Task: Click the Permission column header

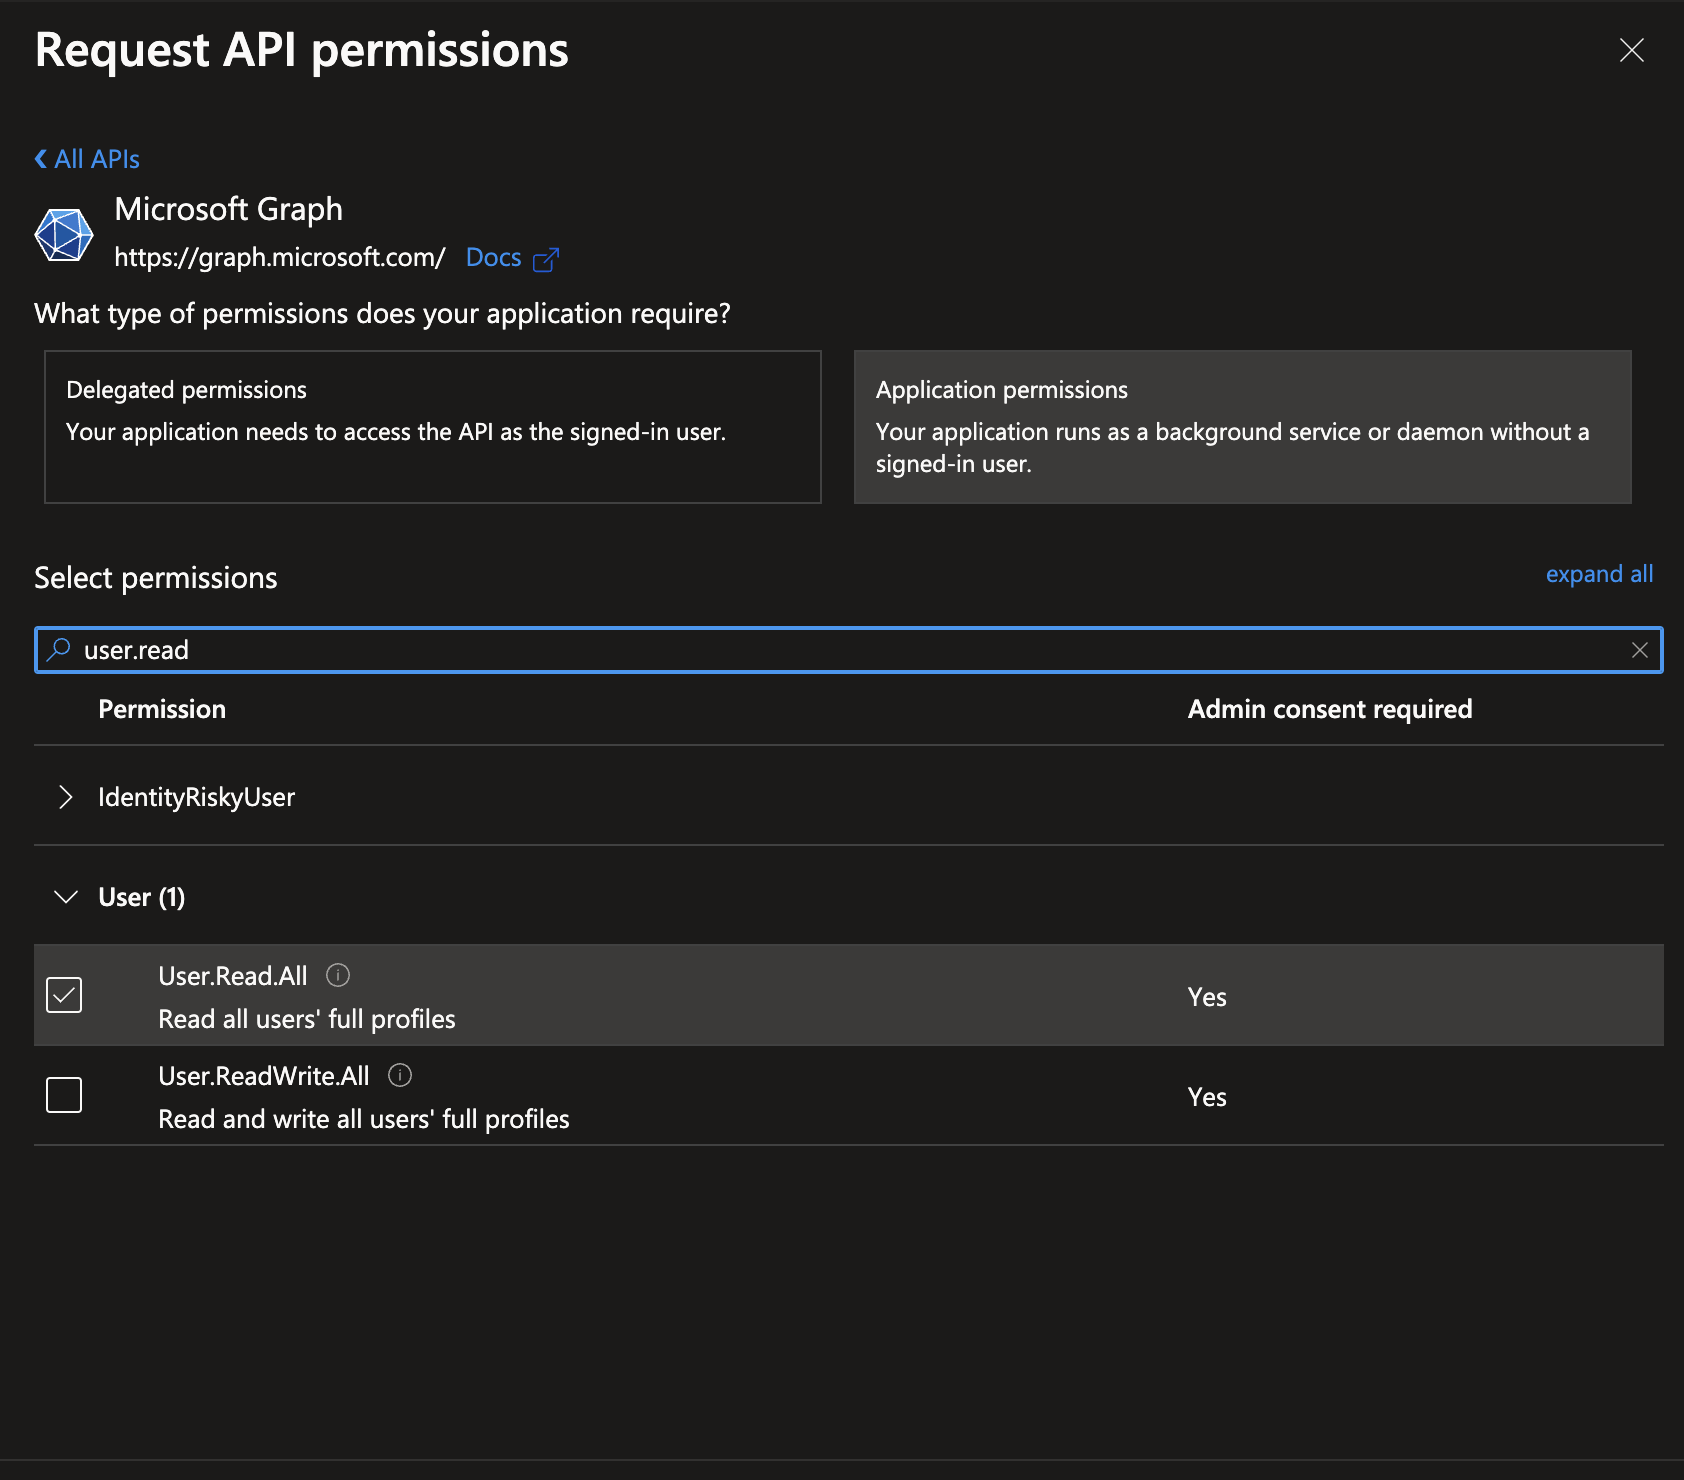Action: (x=162, y=709)
